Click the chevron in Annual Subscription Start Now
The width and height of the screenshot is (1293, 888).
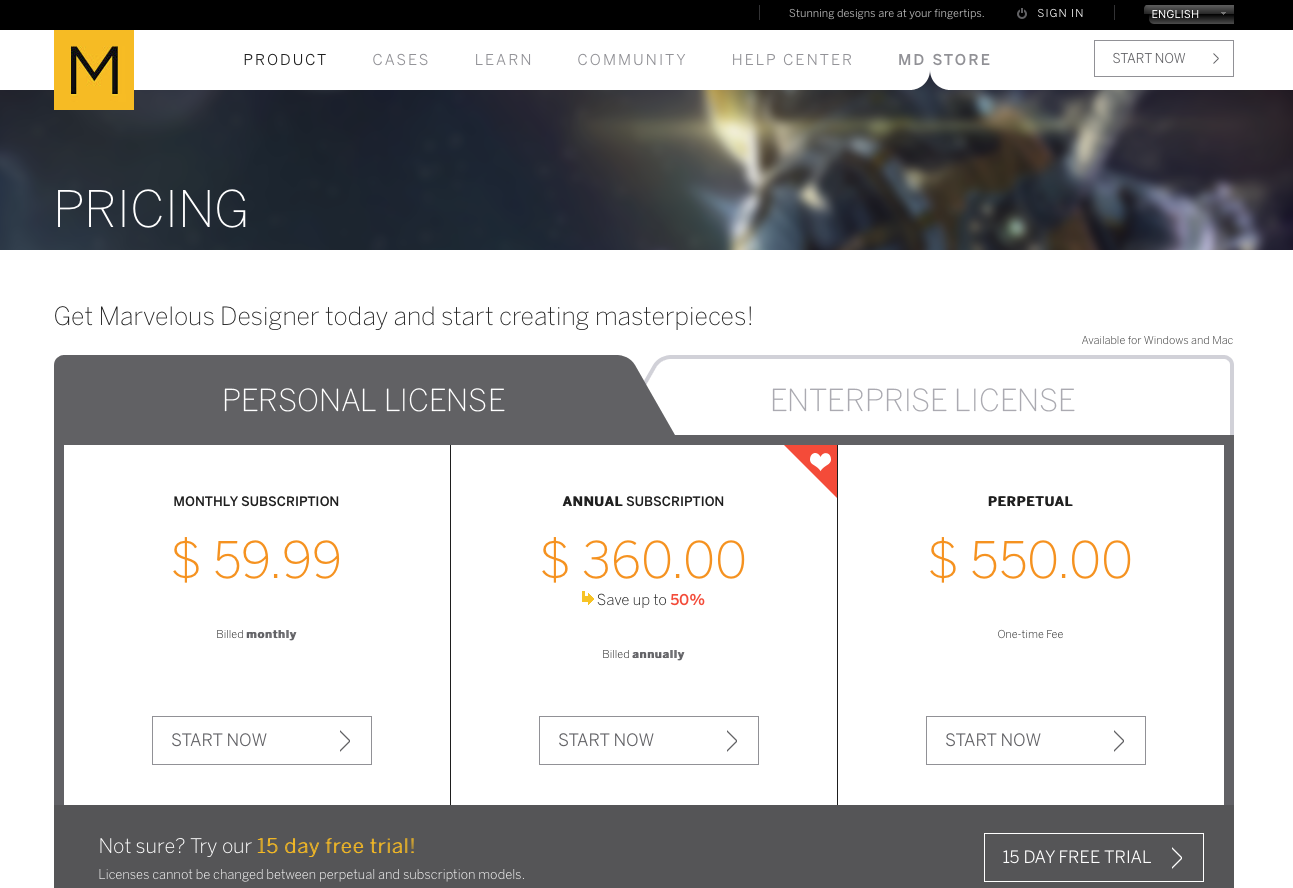tap(732, 741)
